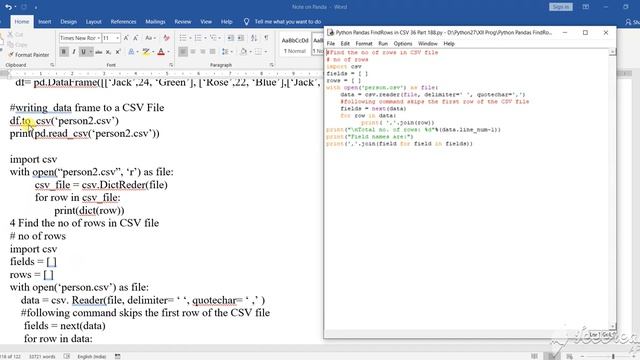Click the Borders icon
640x360 pixels.
pyautogui.click(x=258, y=52)
